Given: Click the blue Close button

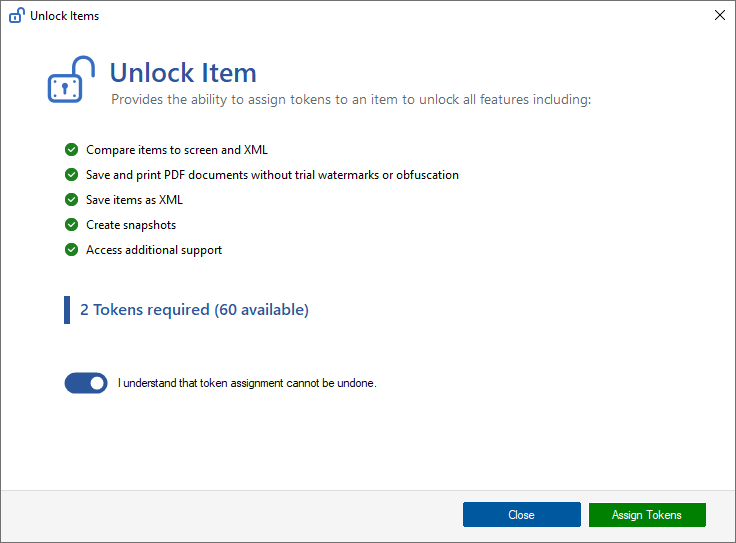Looking at the screenshot, I should [521, 515].
